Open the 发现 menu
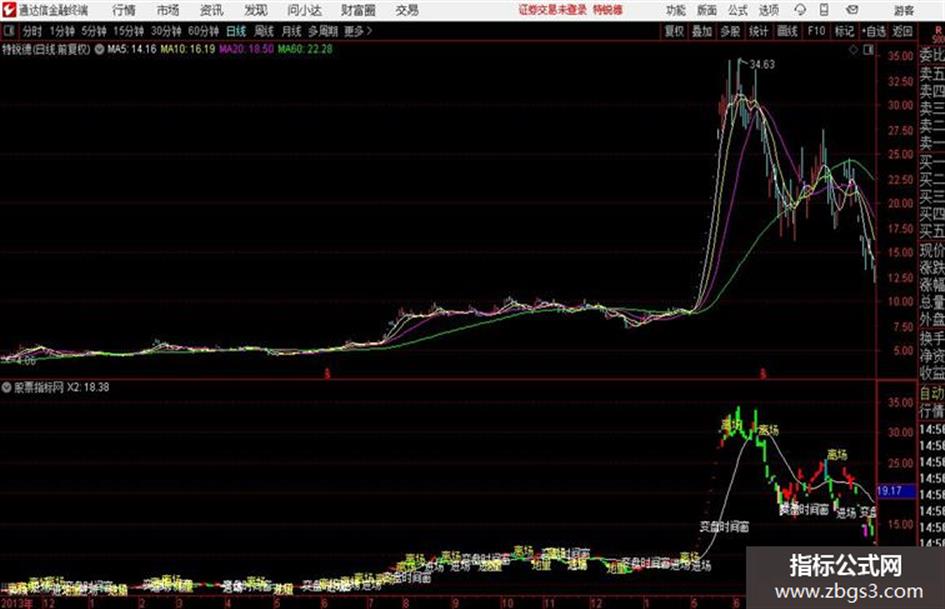The width and height of the screenshot is (945, 609). tap(256, 10)
